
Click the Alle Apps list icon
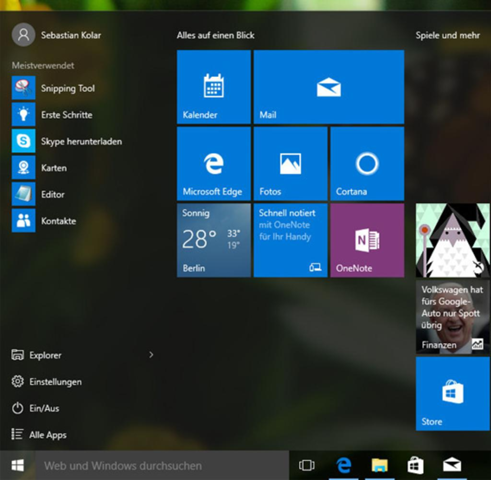[x=17, y=434]
